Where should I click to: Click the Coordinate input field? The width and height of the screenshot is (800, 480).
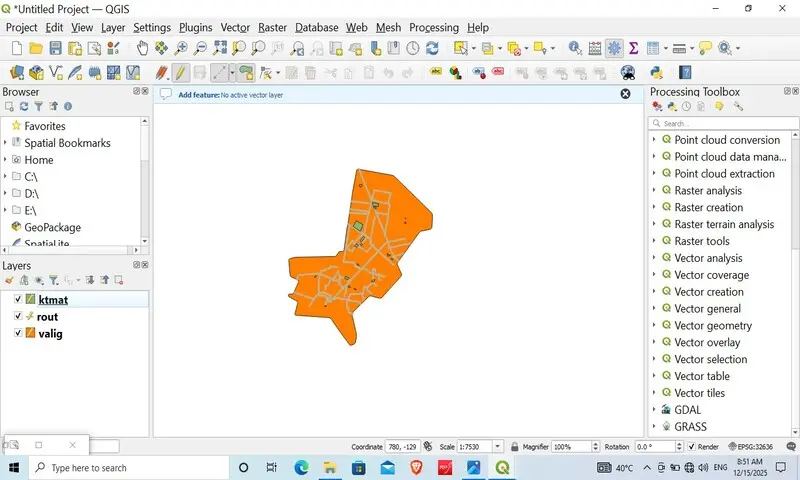[403, 447]
